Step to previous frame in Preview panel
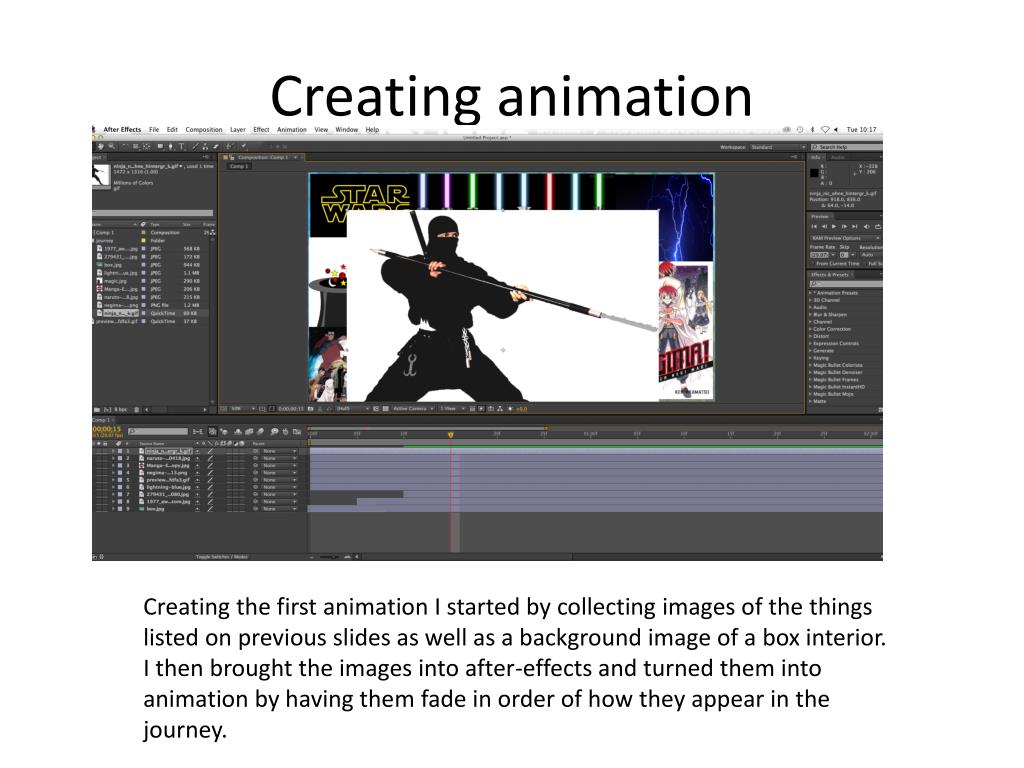Image resolution: width=1024 pixels, height=768 pixels. click(824, 227)
